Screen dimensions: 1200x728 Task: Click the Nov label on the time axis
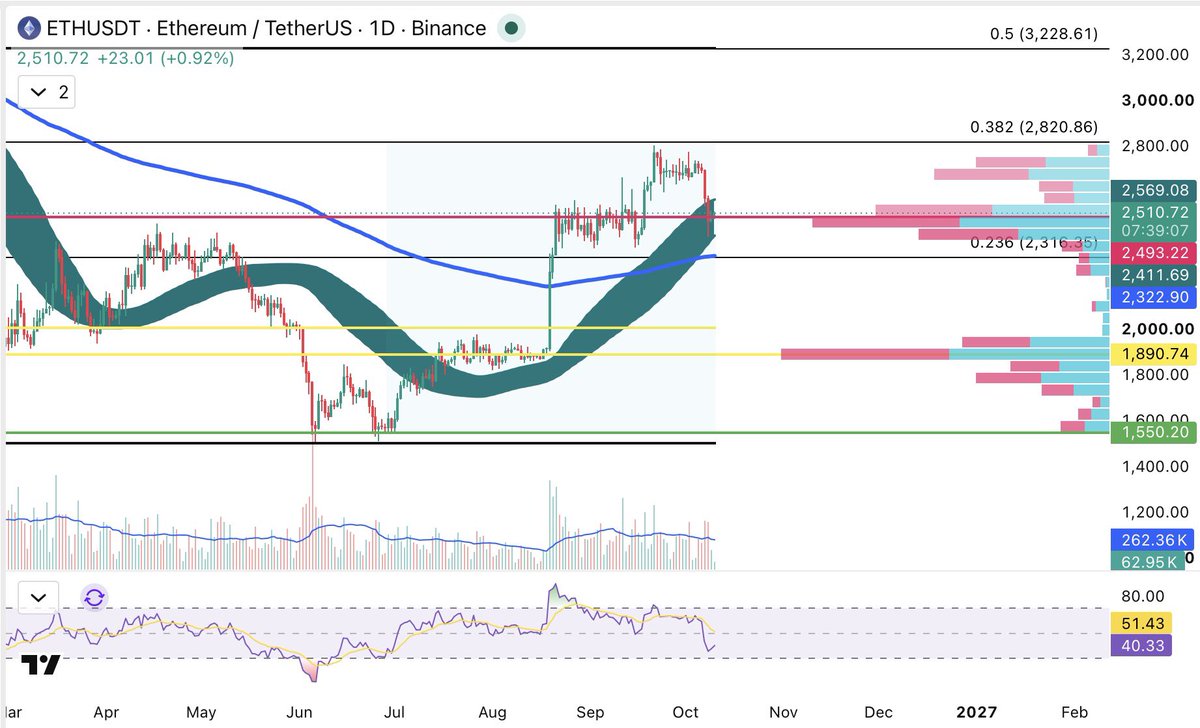(783, 712)
